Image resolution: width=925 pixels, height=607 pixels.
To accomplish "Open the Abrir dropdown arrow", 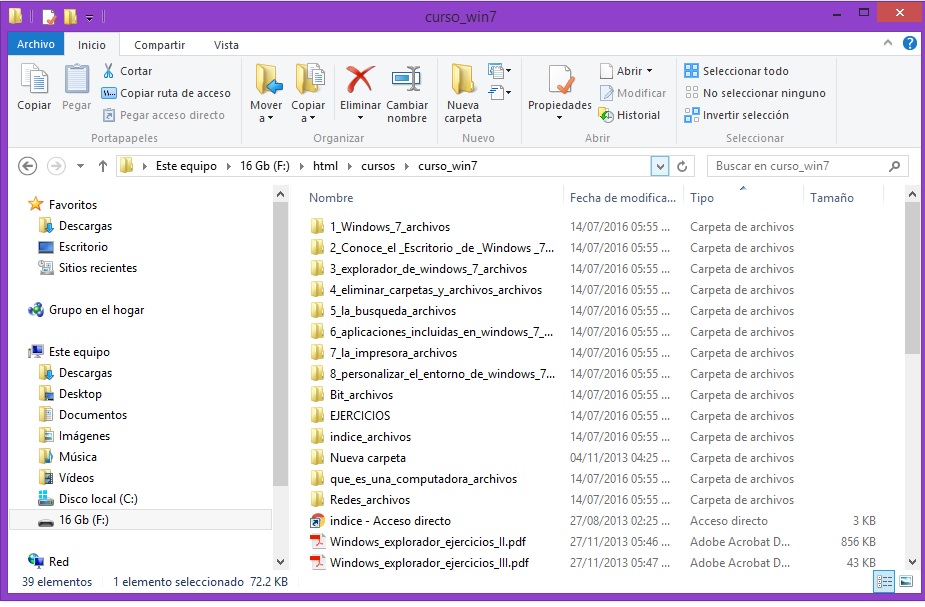I will point(649,71).
